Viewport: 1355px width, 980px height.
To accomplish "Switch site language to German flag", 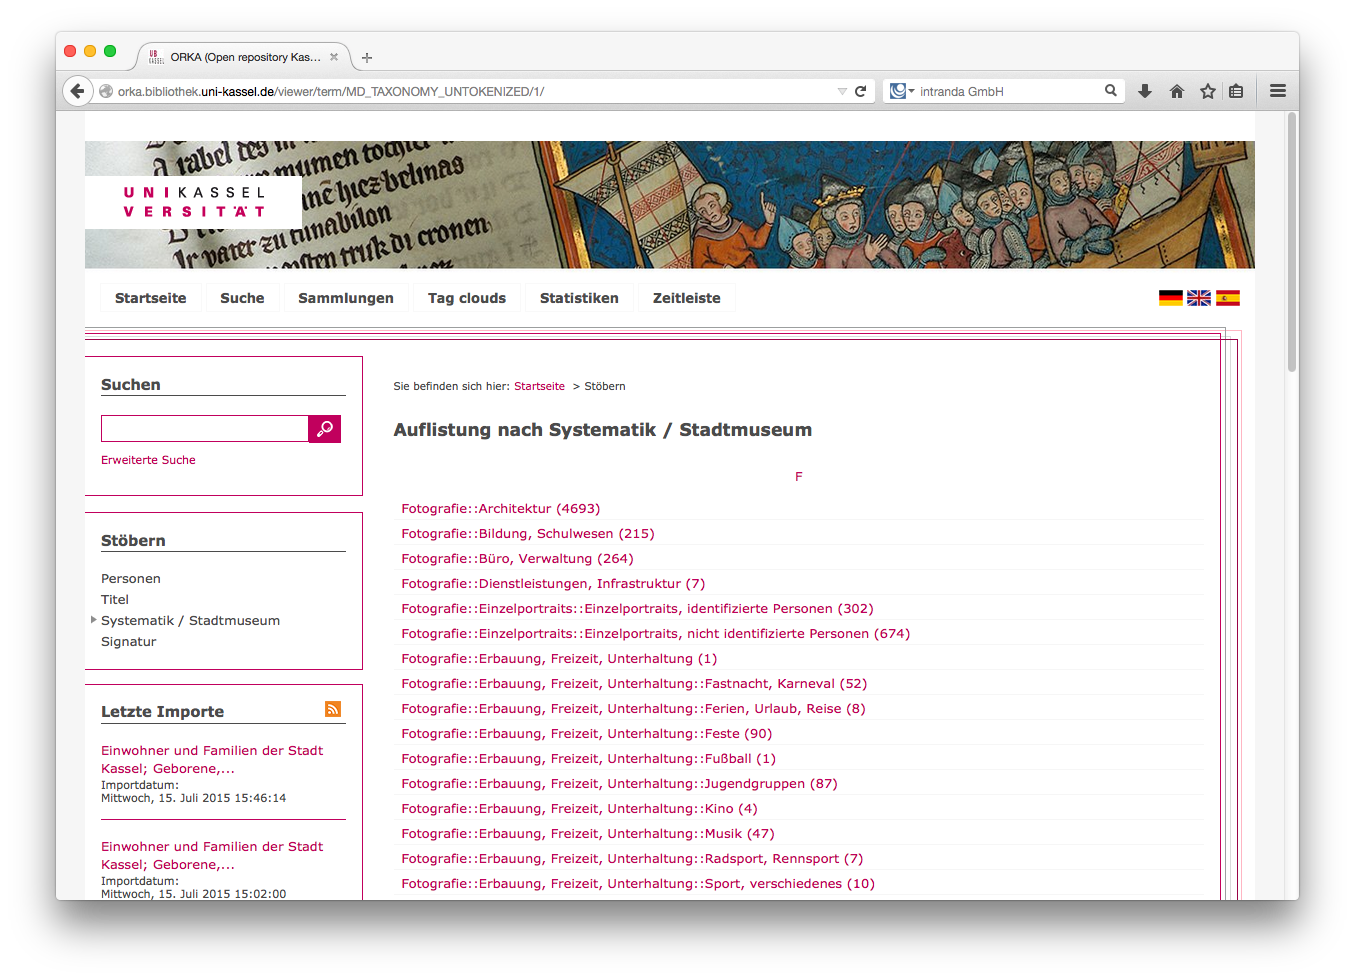I will pos(1171,298).
